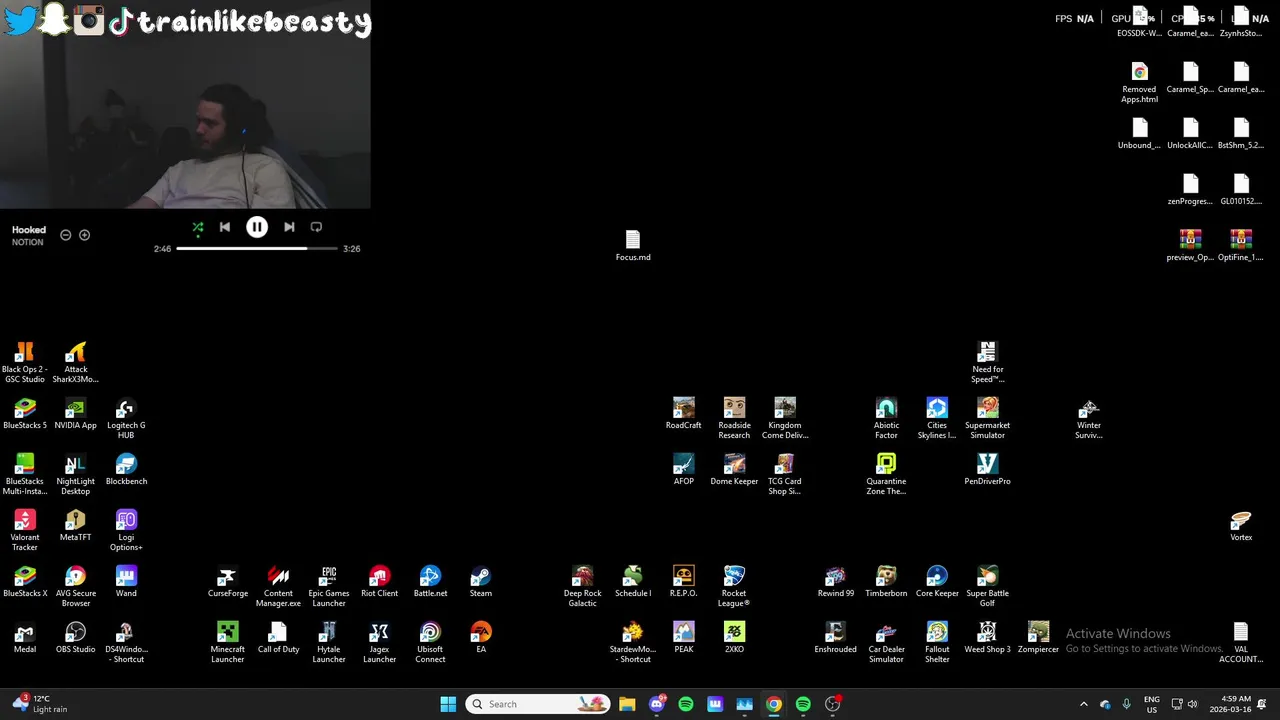Select the Focus.md file on desktop
1280x720 pixels.
(633, 245)
